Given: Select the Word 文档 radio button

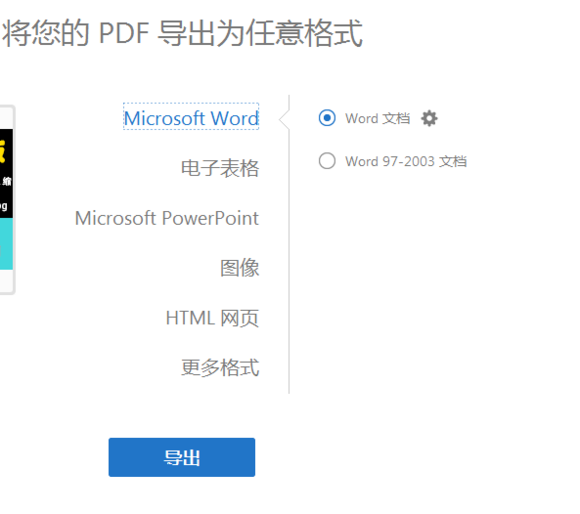Looking at the screenshot, I should [327, 118].
